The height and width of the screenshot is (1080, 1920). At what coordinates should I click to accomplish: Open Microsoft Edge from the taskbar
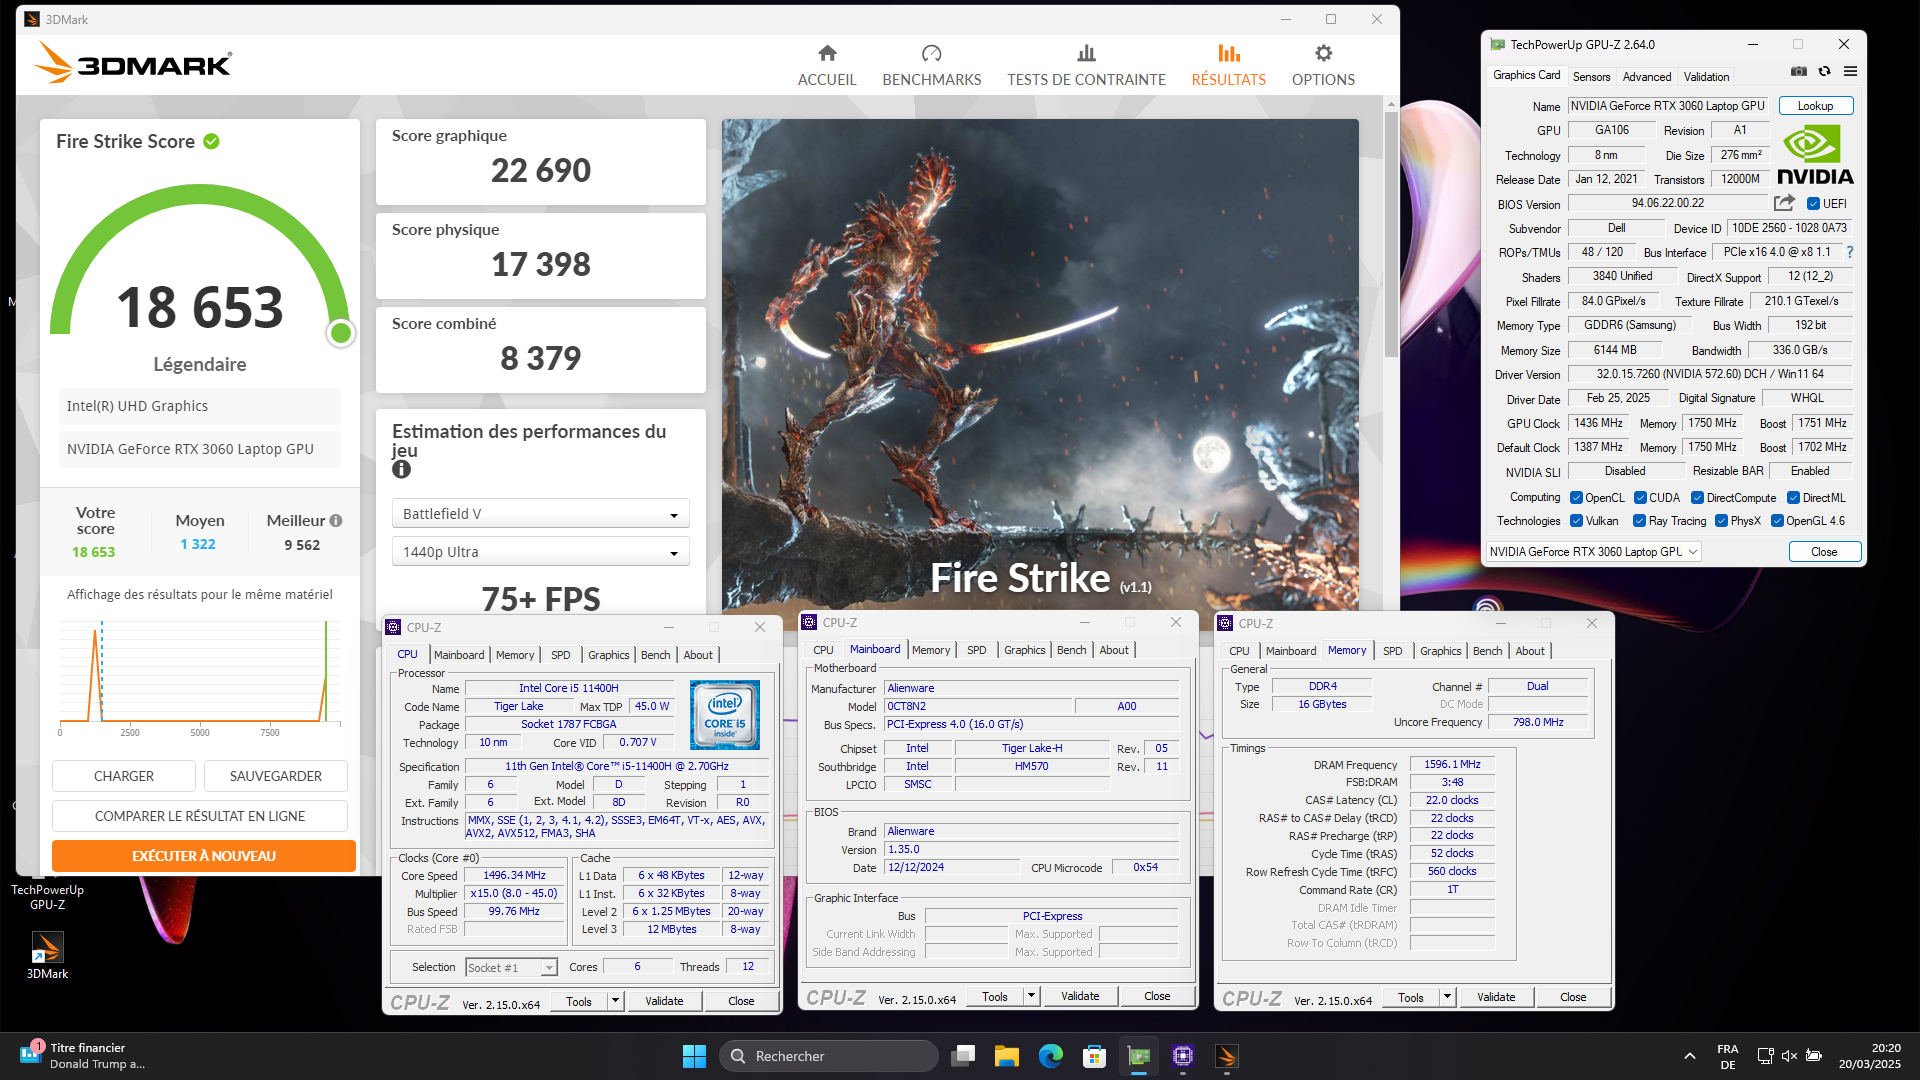pyautogui.click(x=1050, y=1056)
